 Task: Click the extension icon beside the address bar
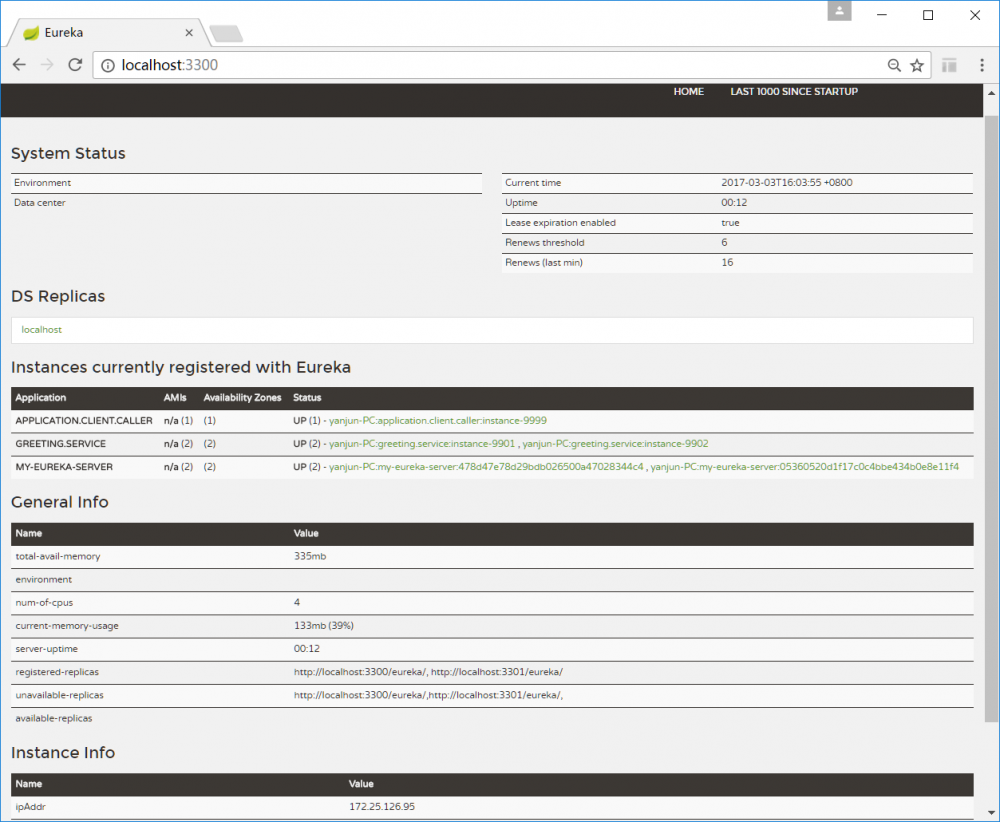point(950,65)
